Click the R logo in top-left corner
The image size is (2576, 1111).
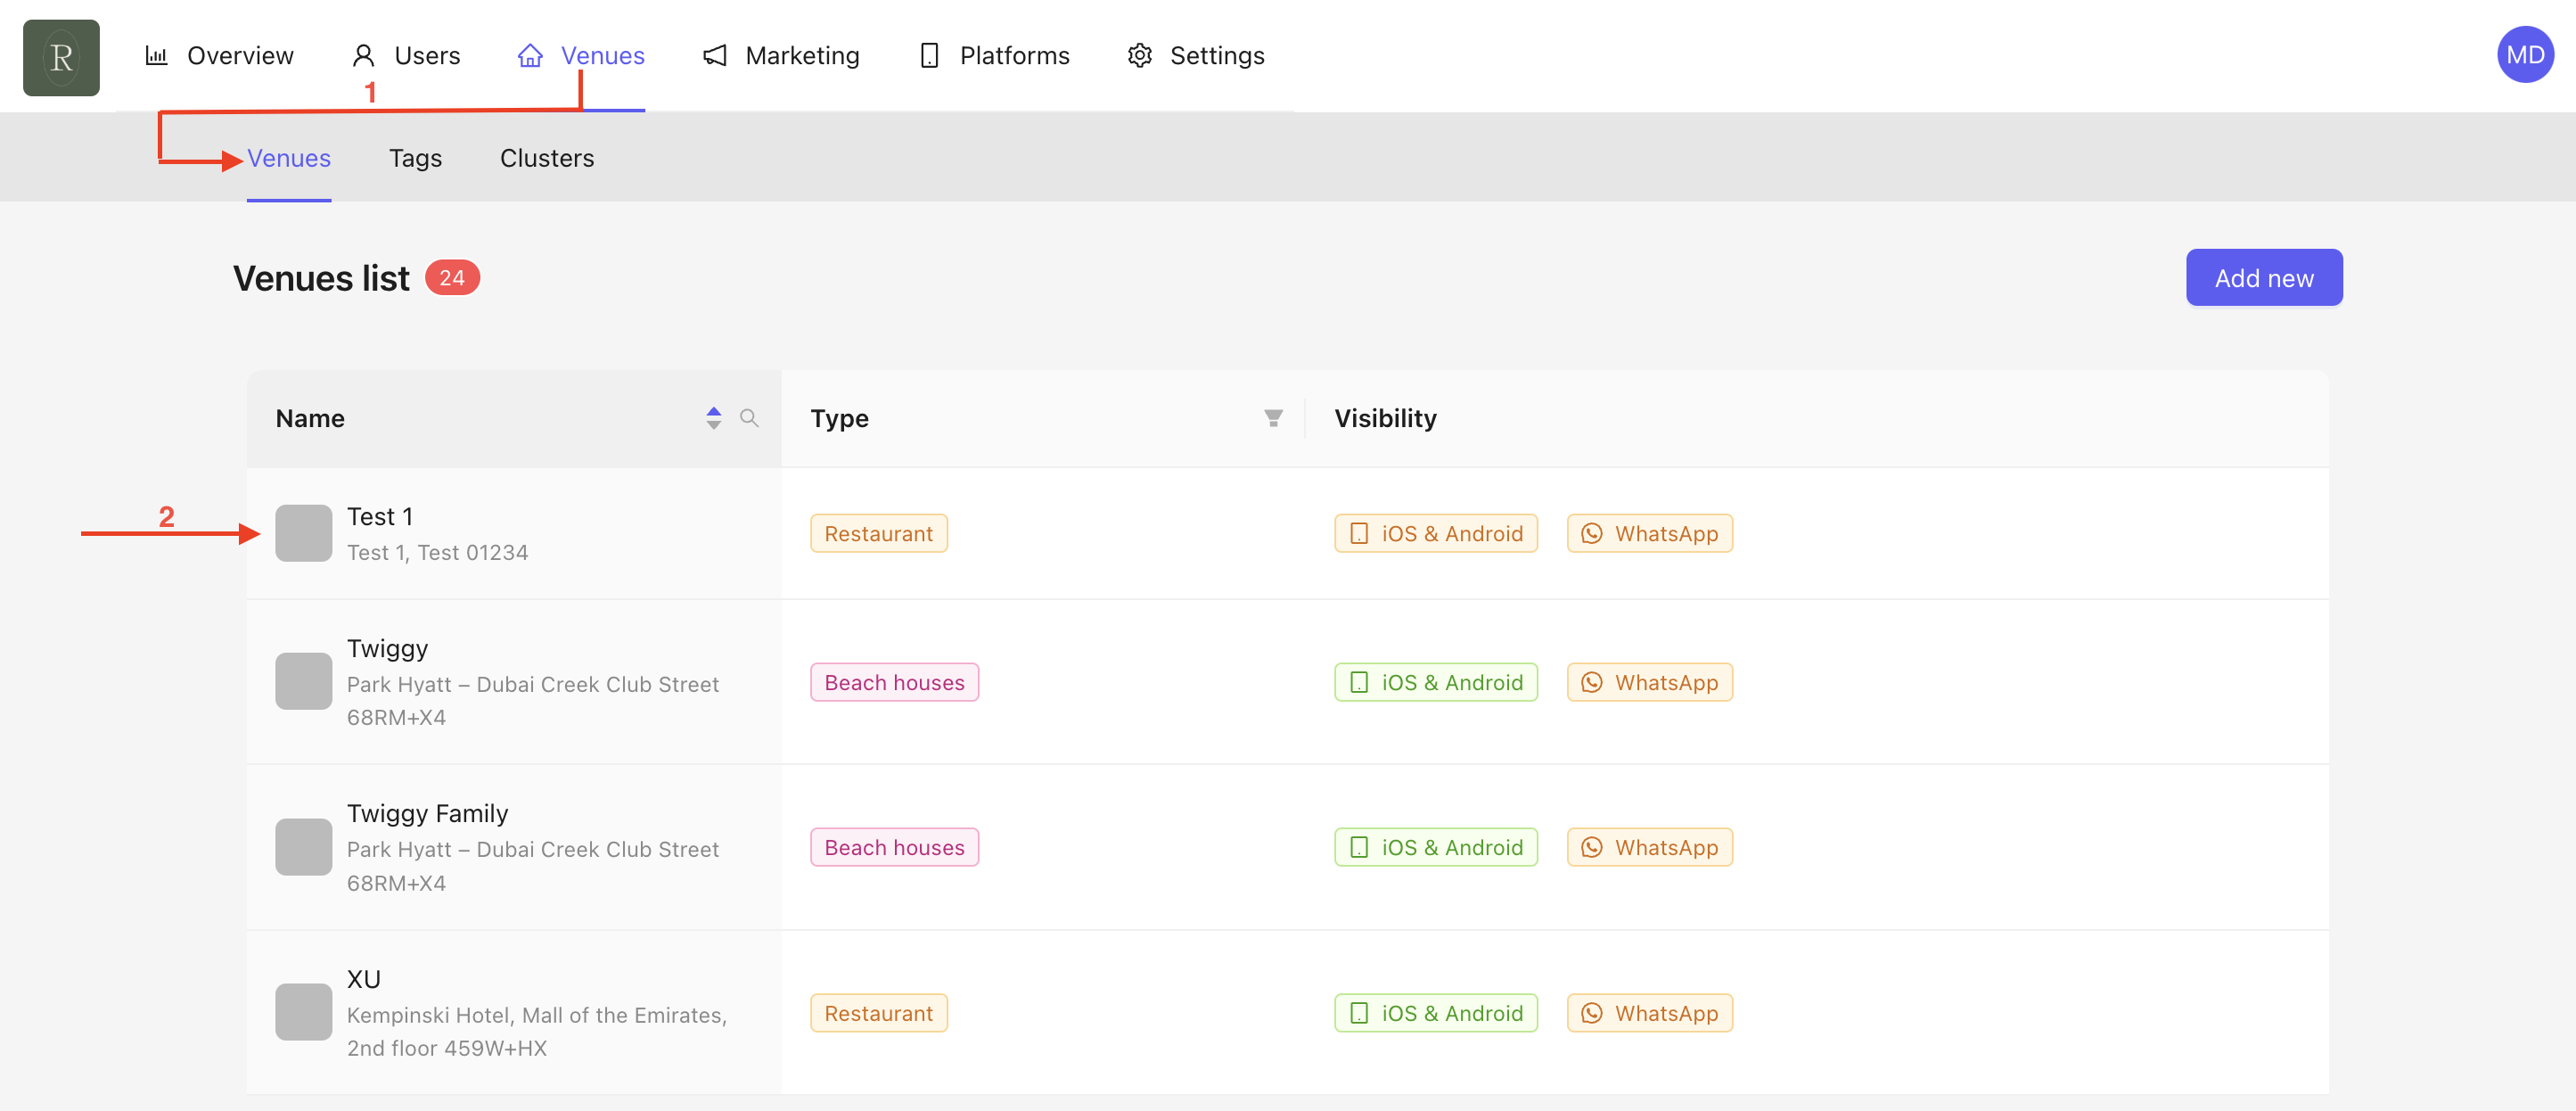(61, 57)
